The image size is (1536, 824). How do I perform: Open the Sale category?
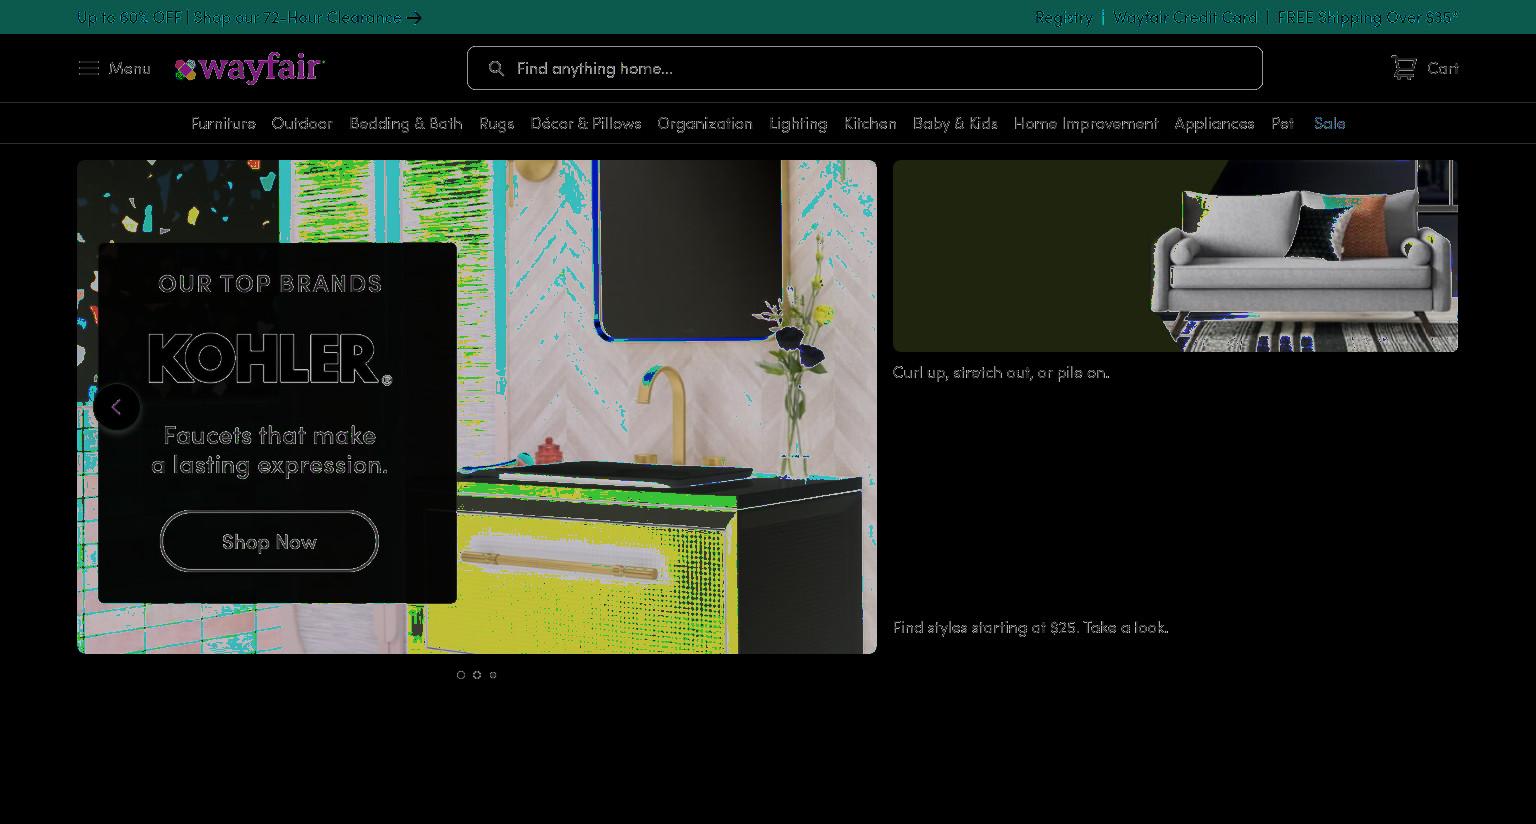pyautogui.click(x=1330, y=123)
